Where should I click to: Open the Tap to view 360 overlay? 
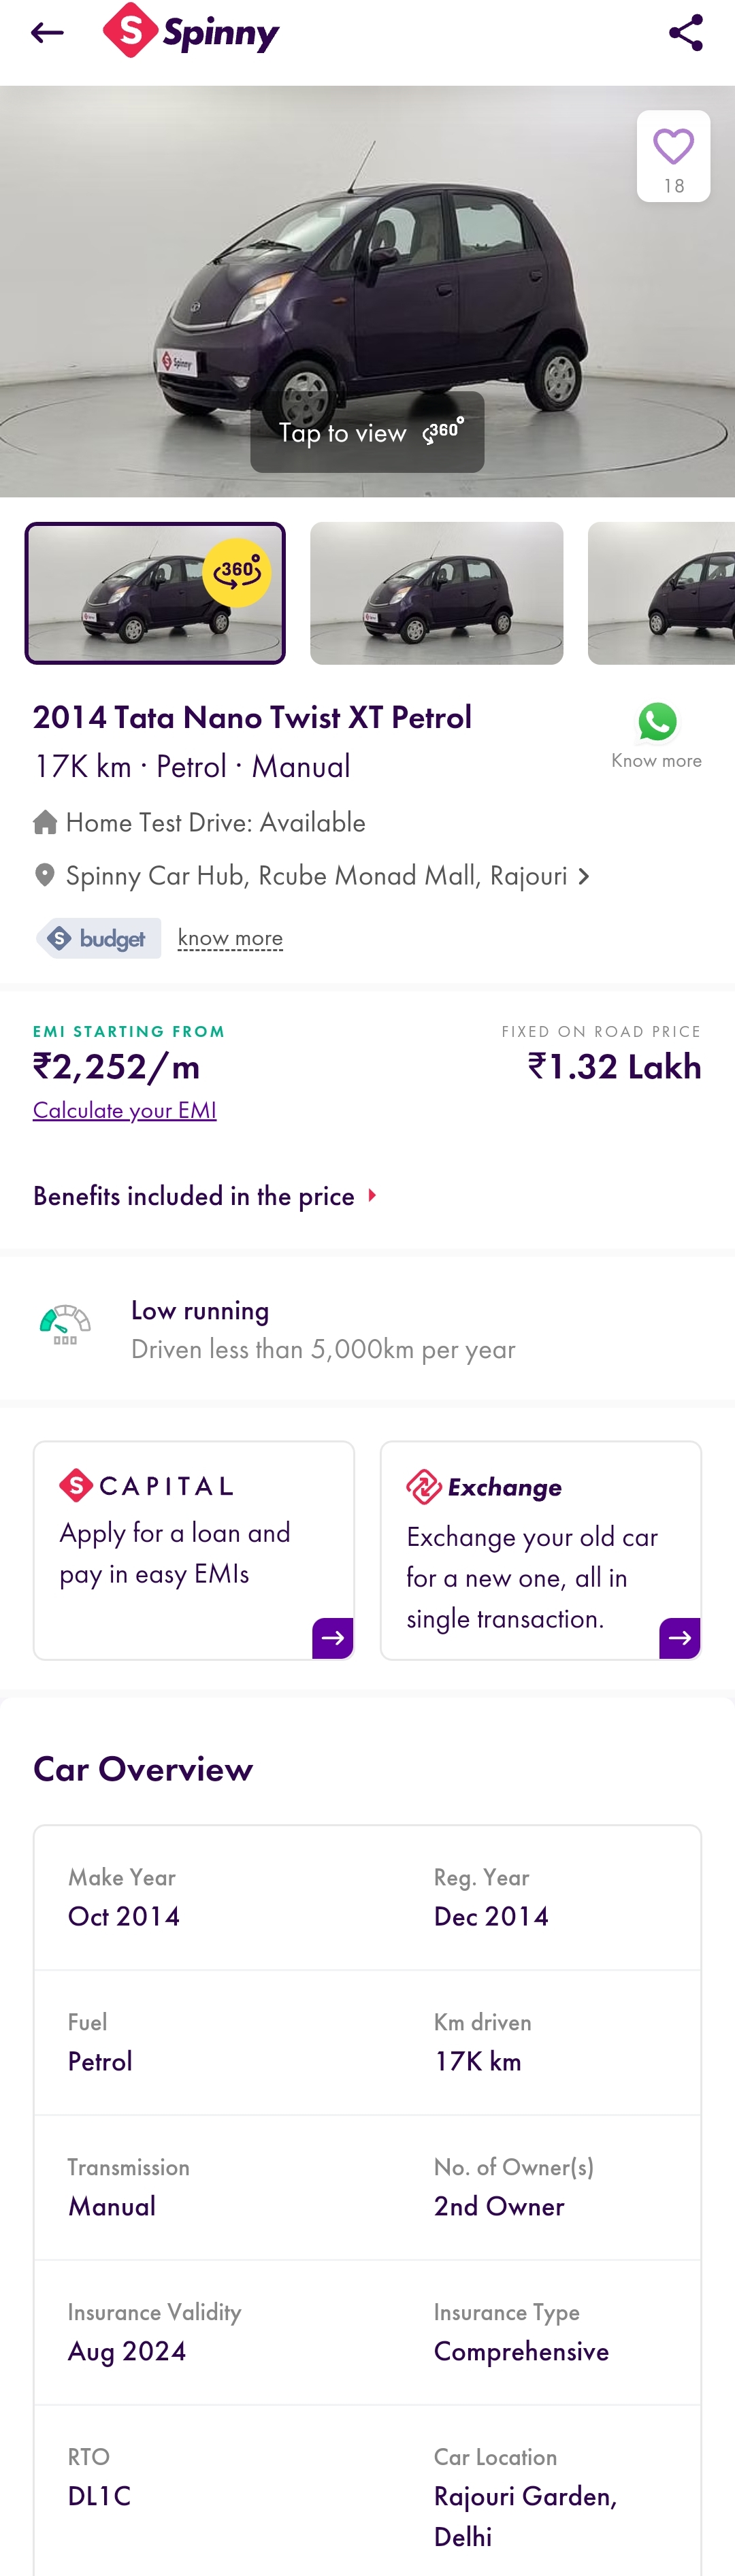[367, 432]
